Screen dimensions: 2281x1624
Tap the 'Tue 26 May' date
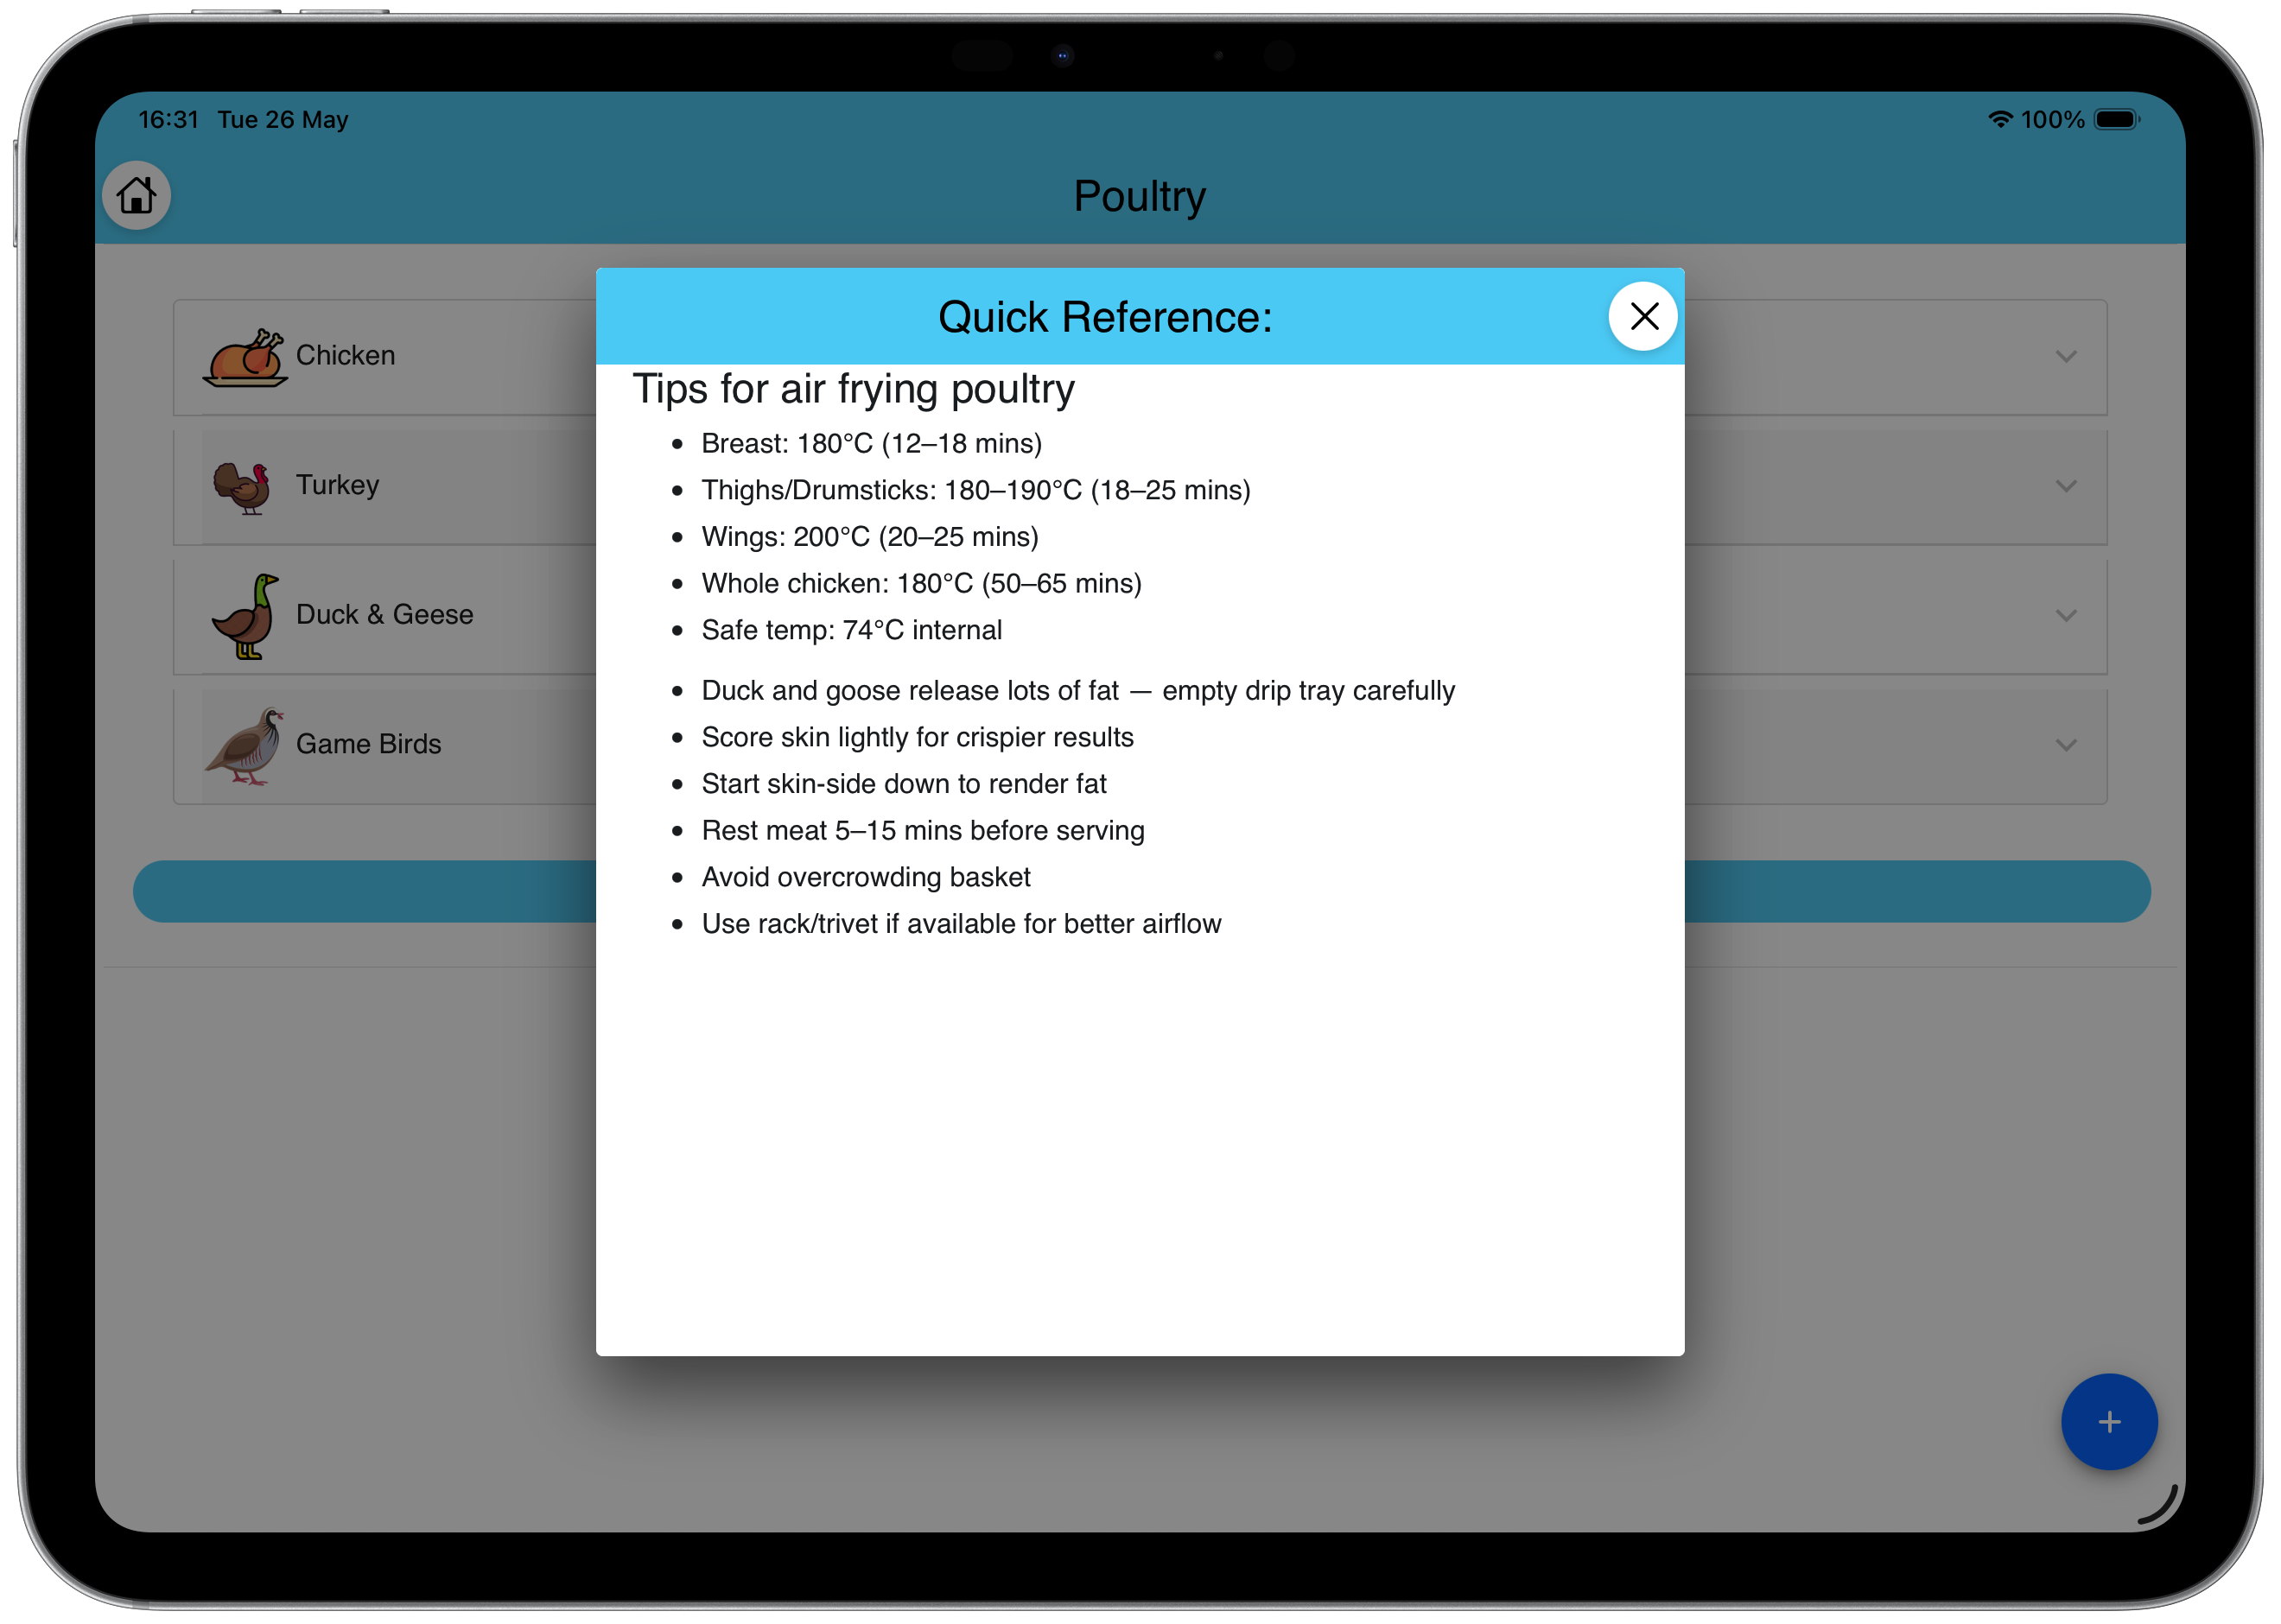click(283, 119)
